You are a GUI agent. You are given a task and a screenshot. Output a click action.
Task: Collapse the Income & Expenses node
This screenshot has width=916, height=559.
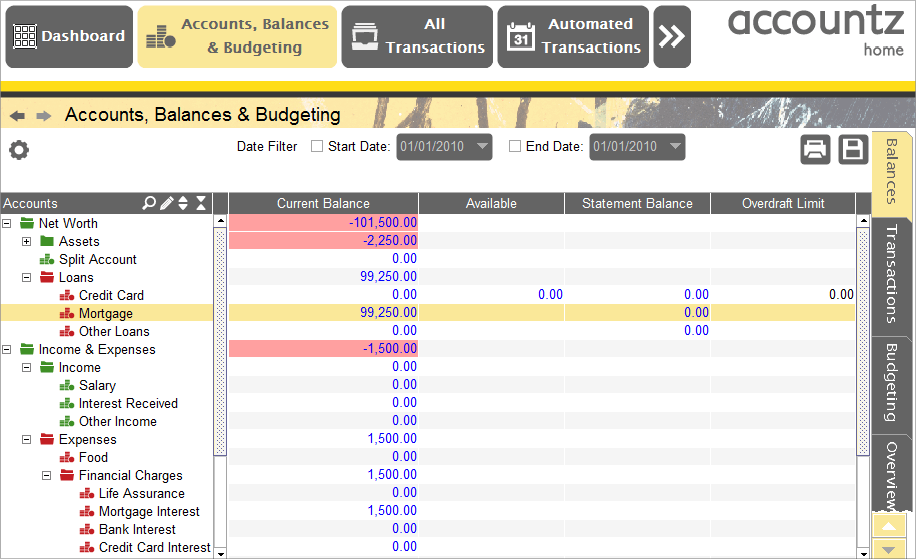coord(7,349)
